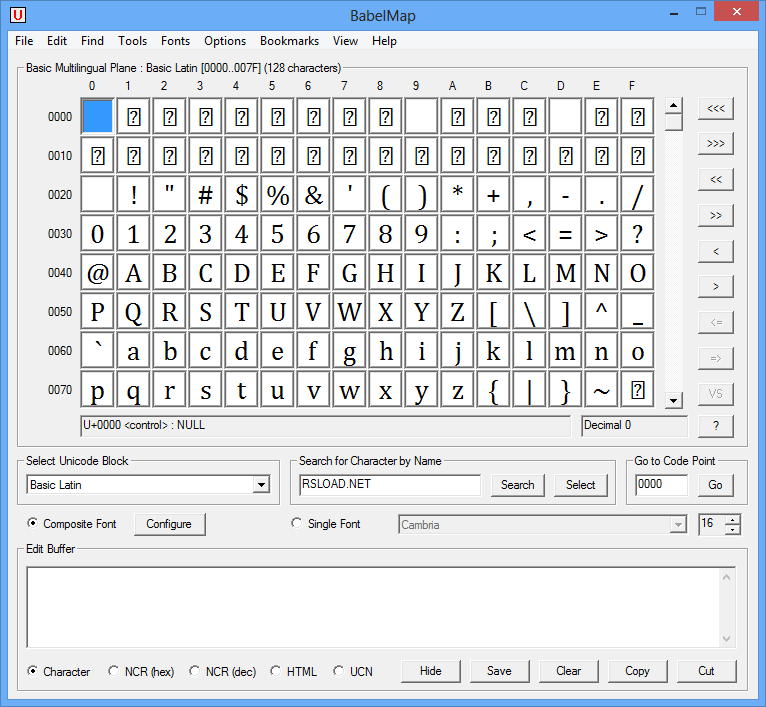766x707 pixels.
Task: Open the Fonts menu
Action: coord(175,41)
